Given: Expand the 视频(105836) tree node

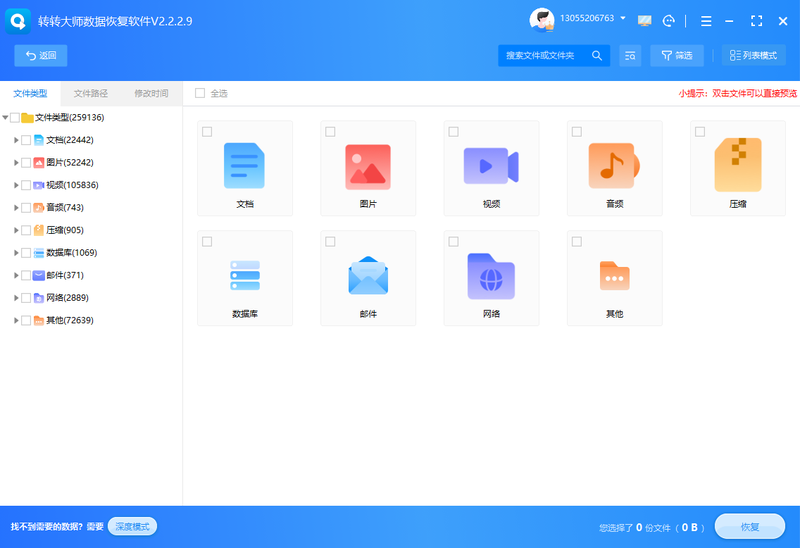Looking at the screenshot, I should click(x=16, y=185).
